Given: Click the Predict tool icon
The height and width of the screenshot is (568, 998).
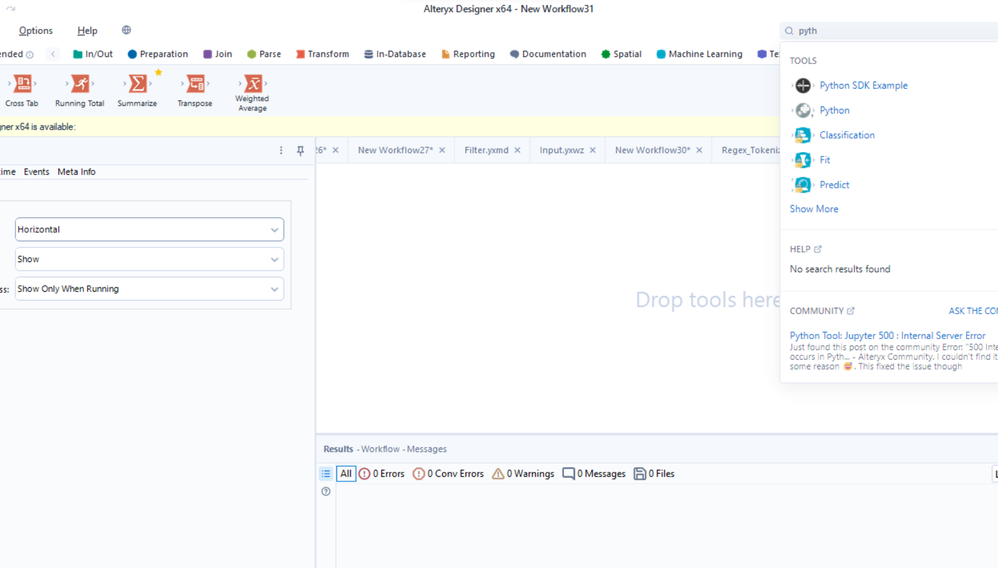Looking at the screenshot, I should pos(803,185).
